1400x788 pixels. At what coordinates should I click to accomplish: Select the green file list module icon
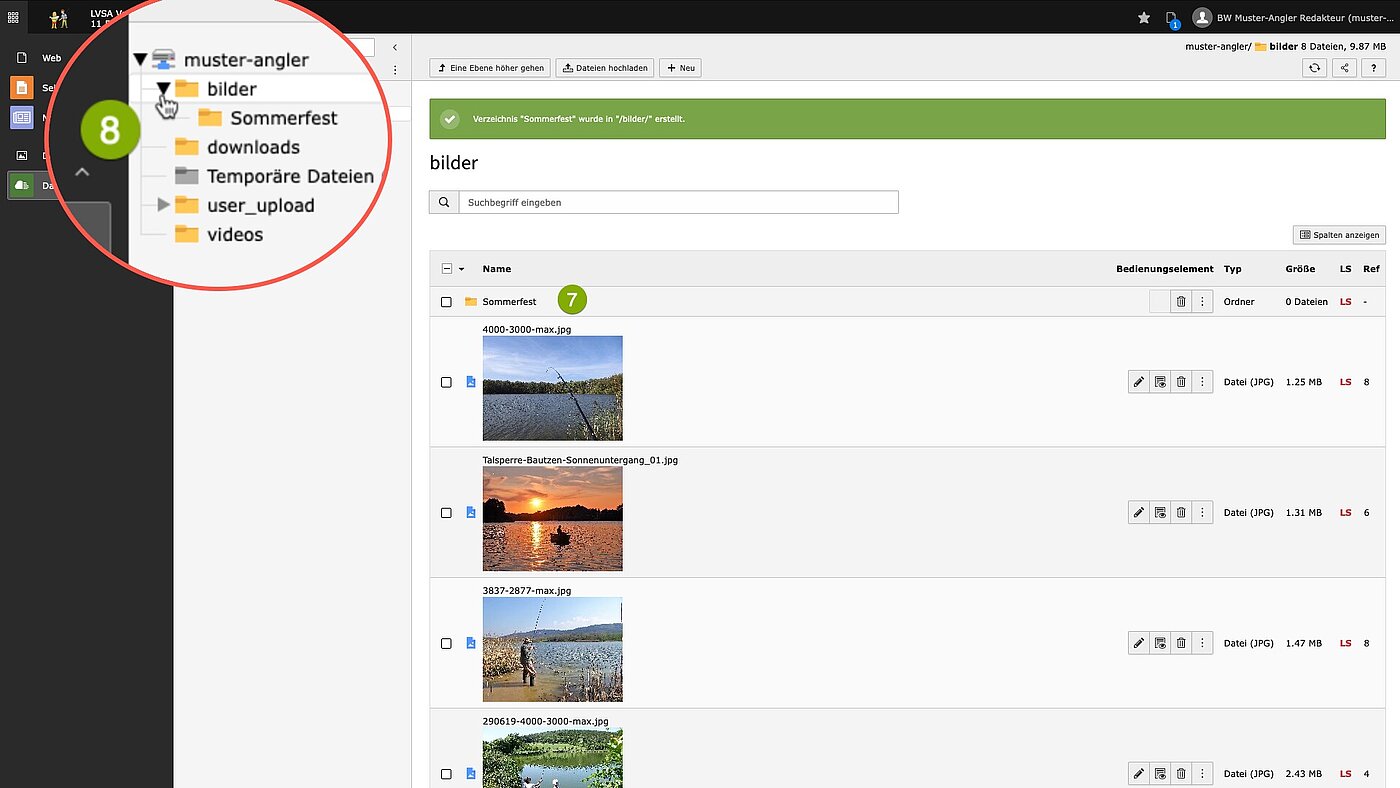tap(21, 185)
